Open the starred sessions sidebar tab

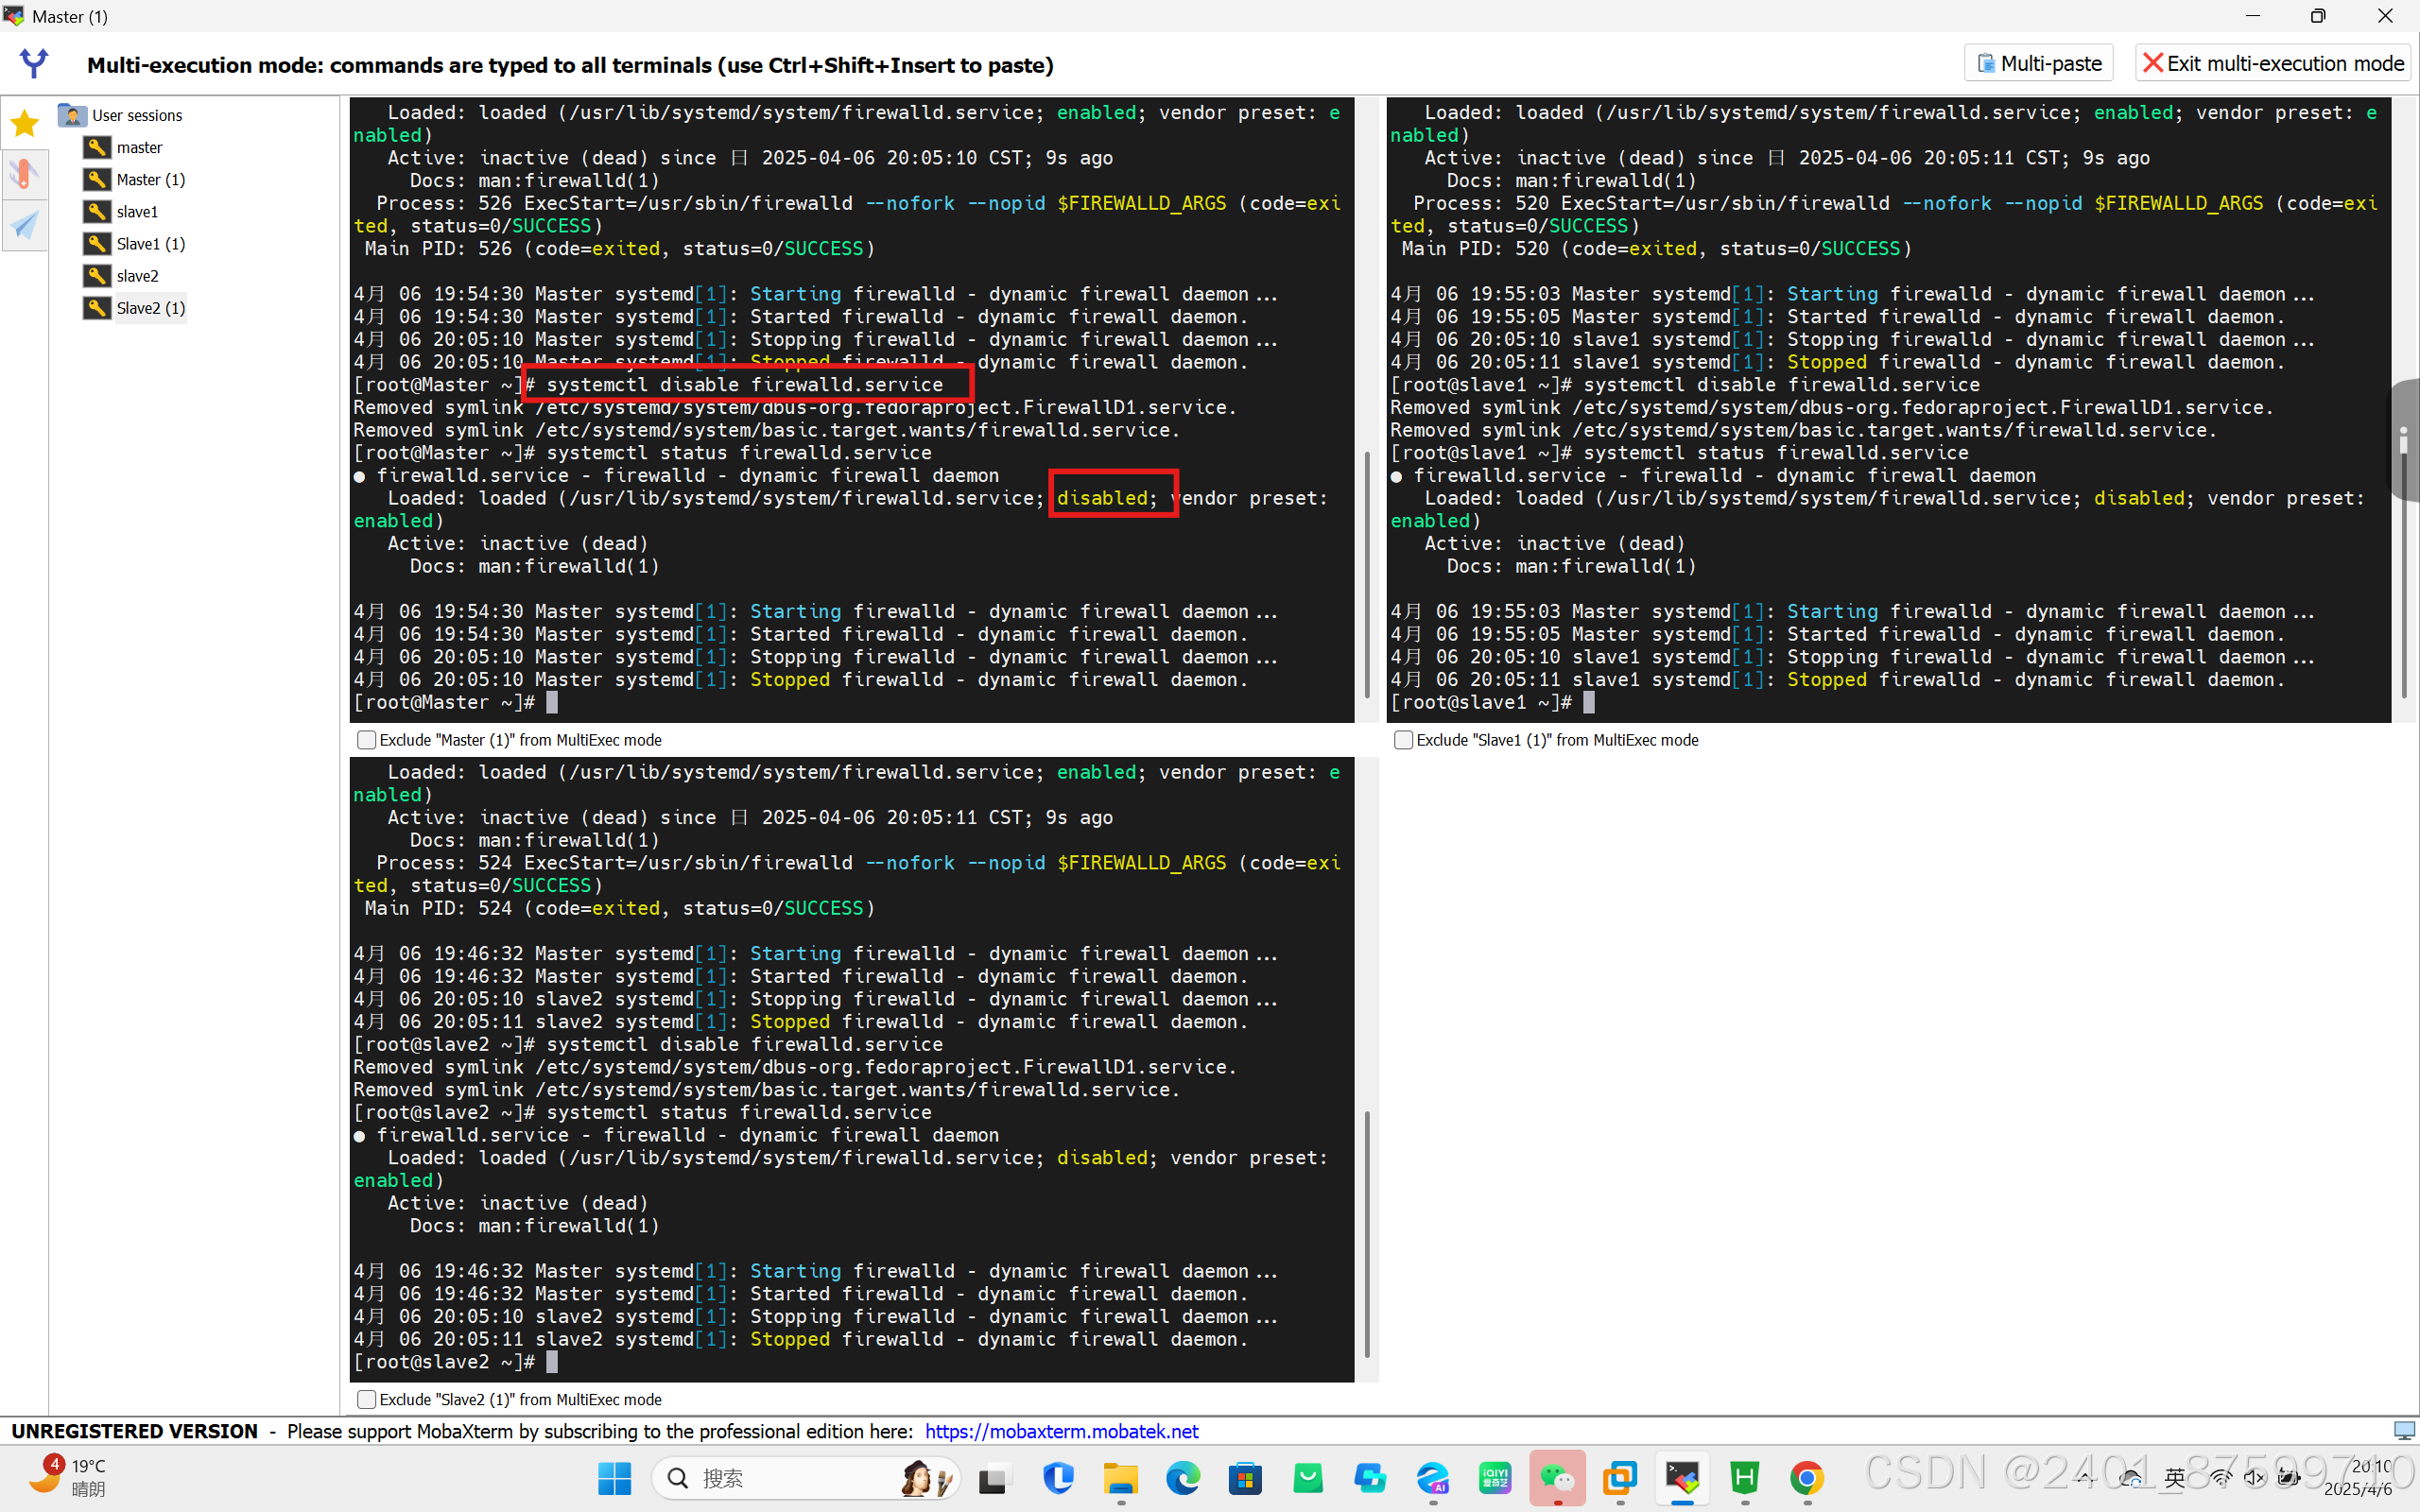24,124
